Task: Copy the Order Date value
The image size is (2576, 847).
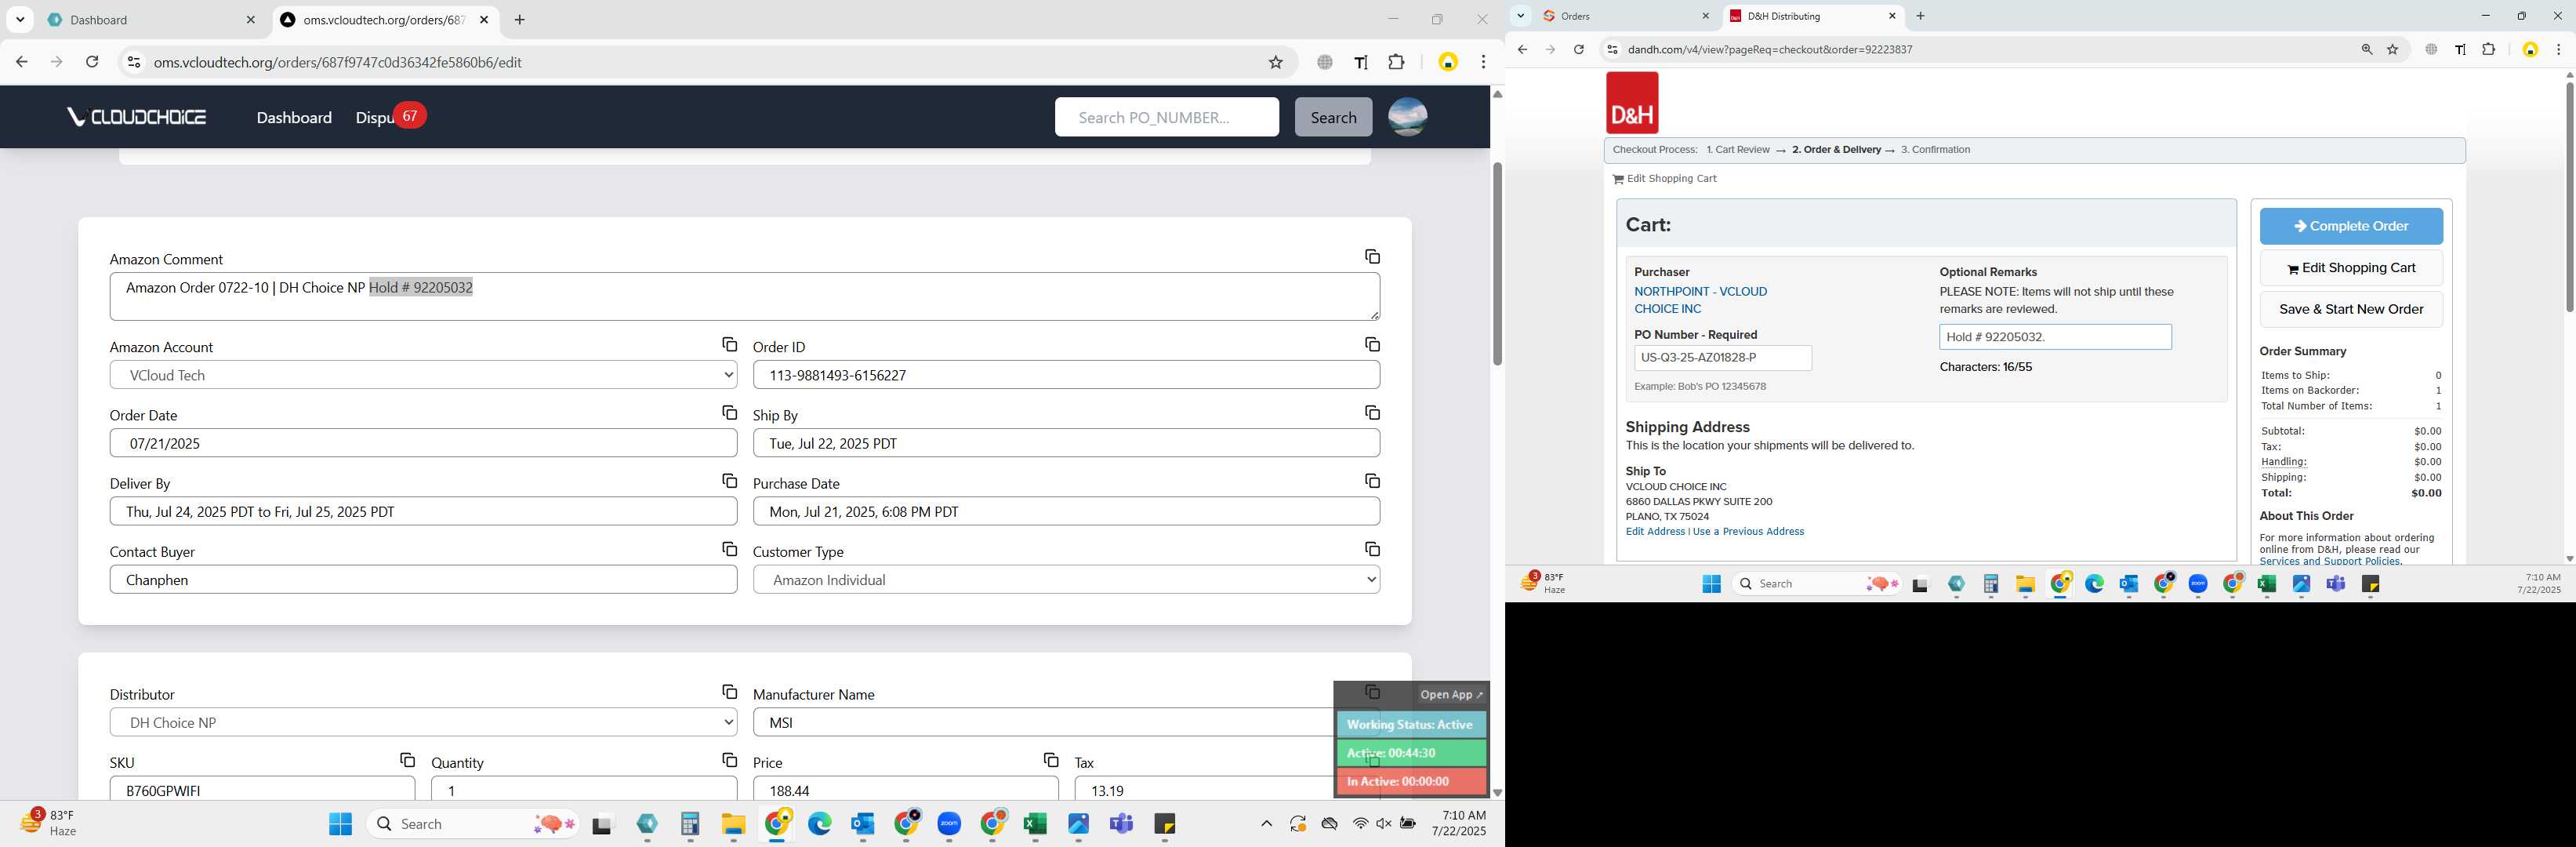Action: [729, 413]
